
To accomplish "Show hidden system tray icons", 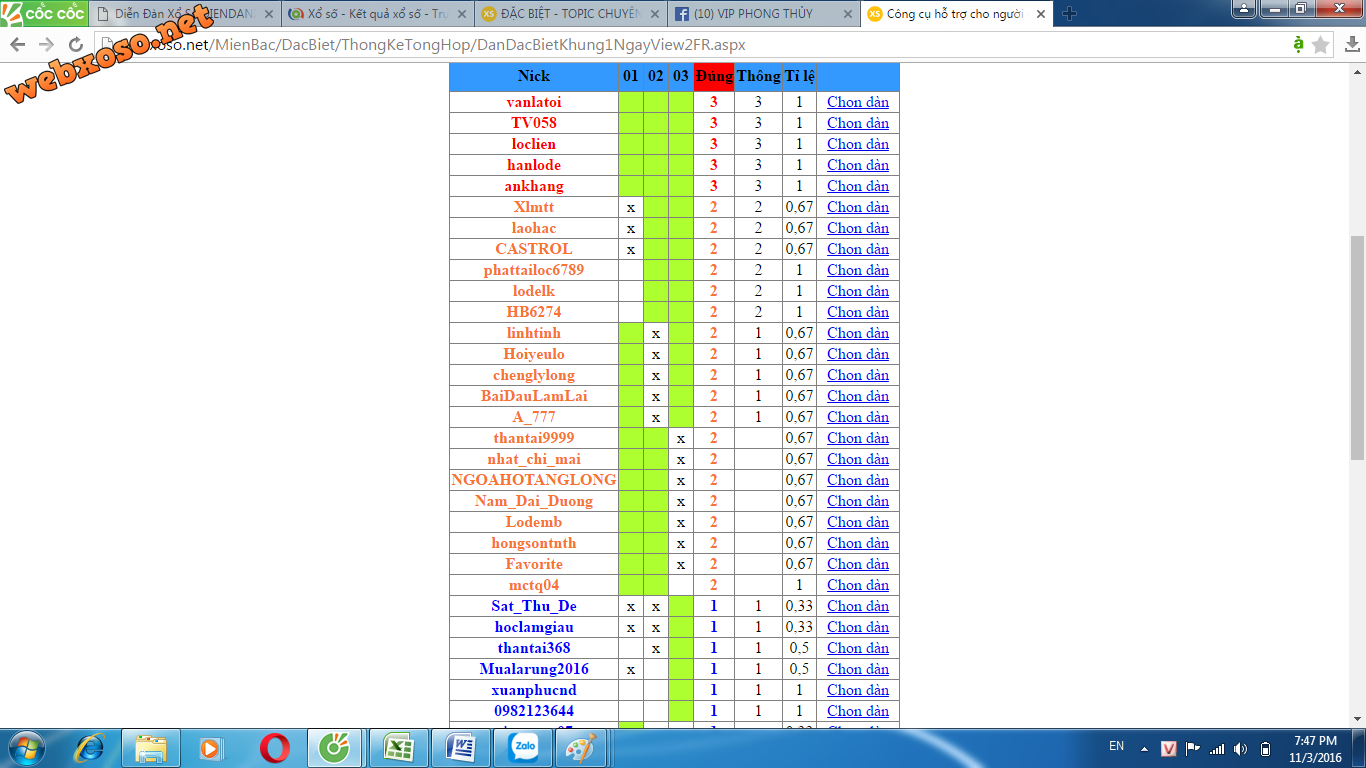I will (x=1144, y=747).
